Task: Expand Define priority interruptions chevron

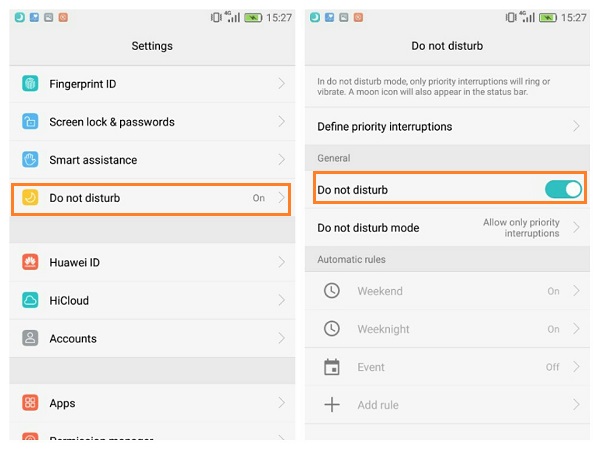Action: [577, 127]
